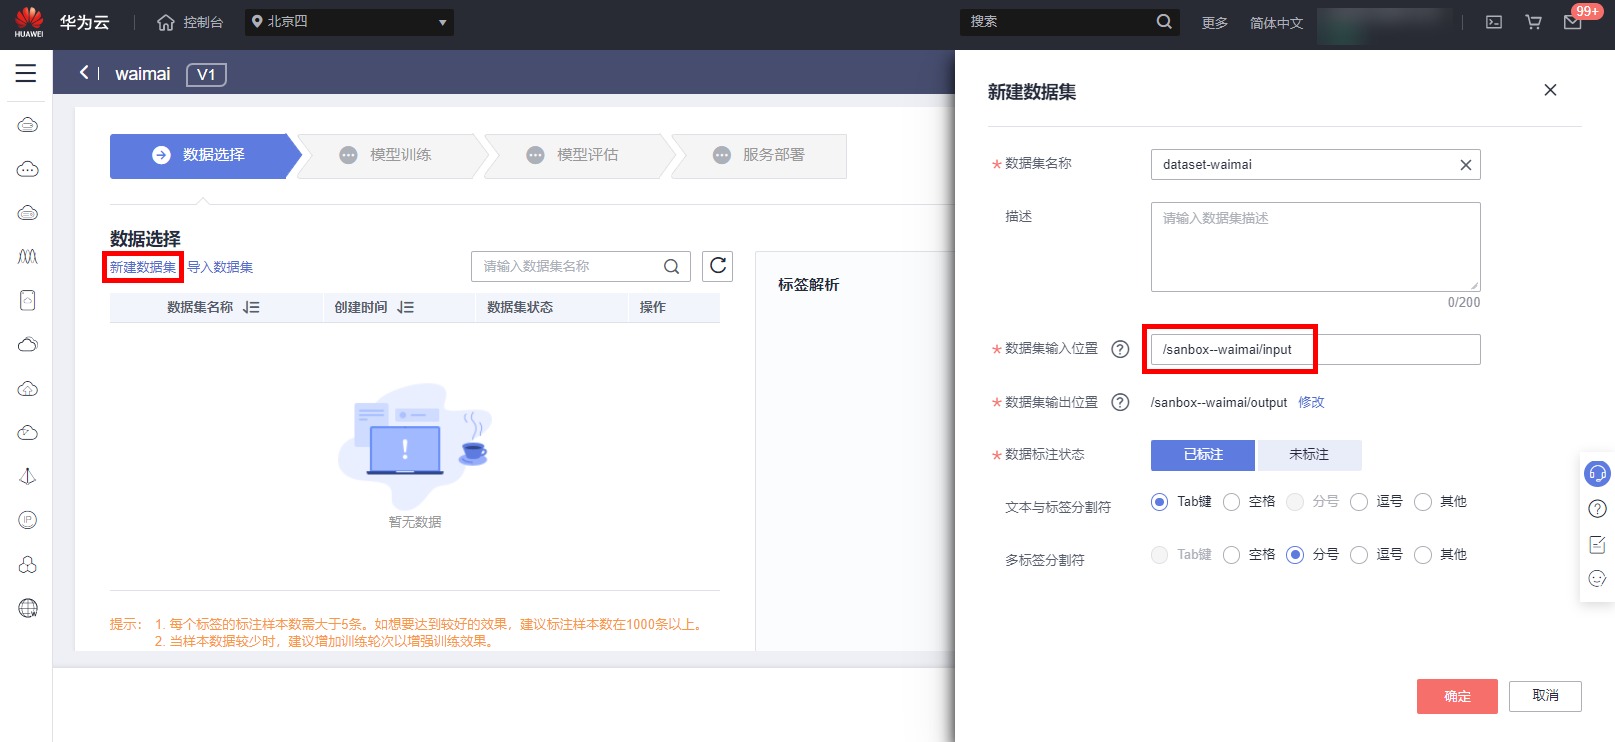The height and width of the screenshot is (742, 1615).
Task: Open the messages mail icon with 99+ badge
Action: point(1573,22)
